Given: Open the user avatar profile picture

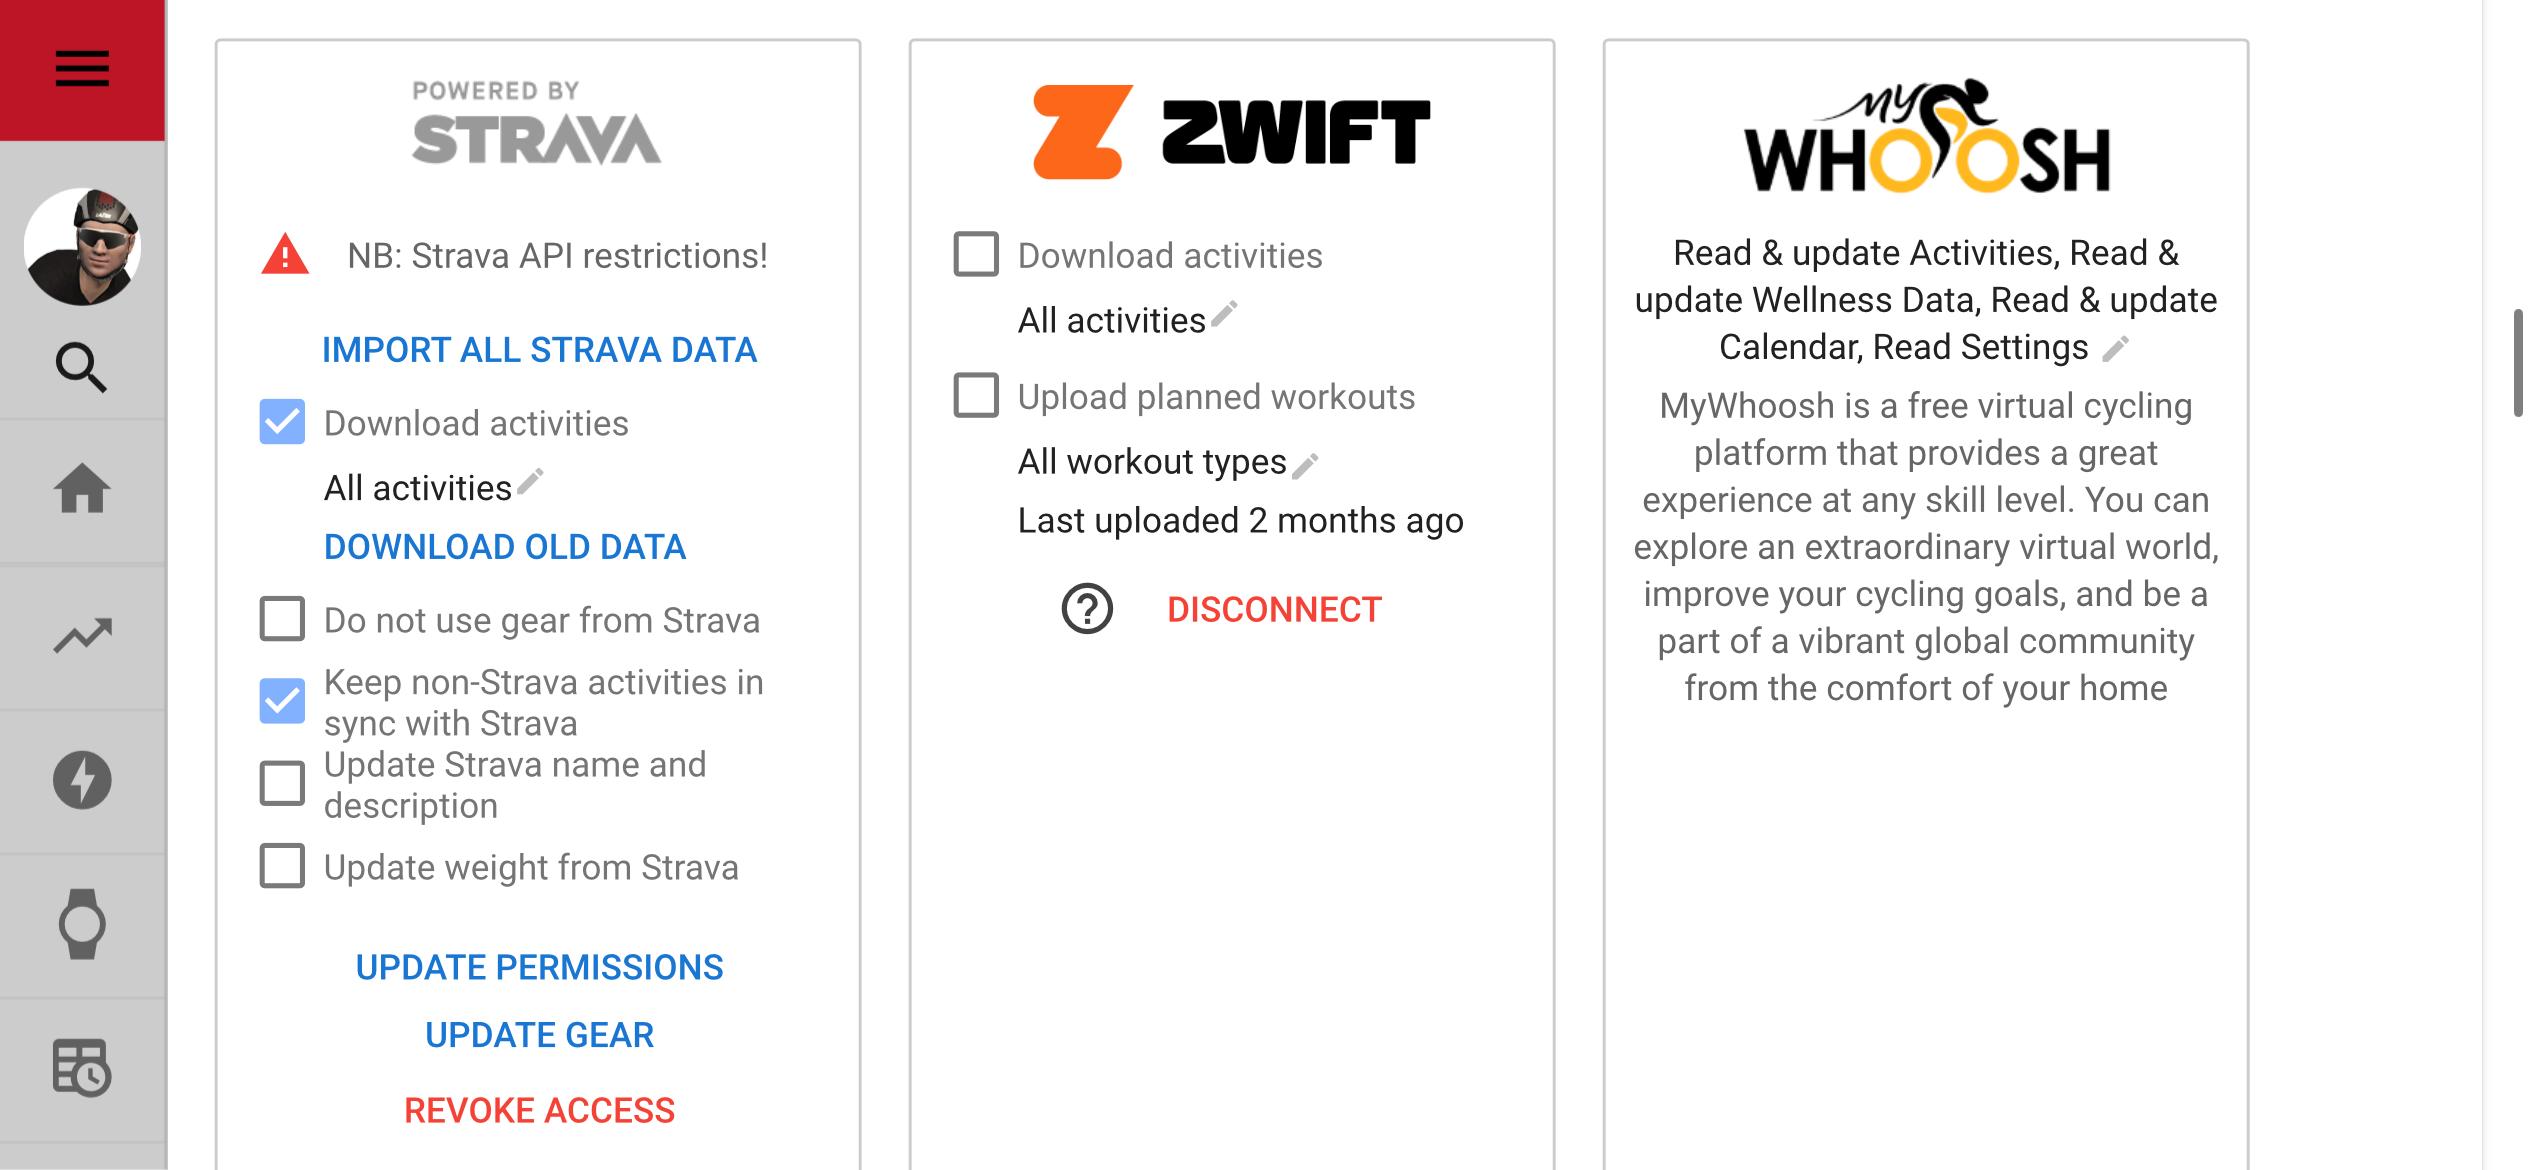Looking at the screenshot, I should pyautogui.click(x=82, y=246).
